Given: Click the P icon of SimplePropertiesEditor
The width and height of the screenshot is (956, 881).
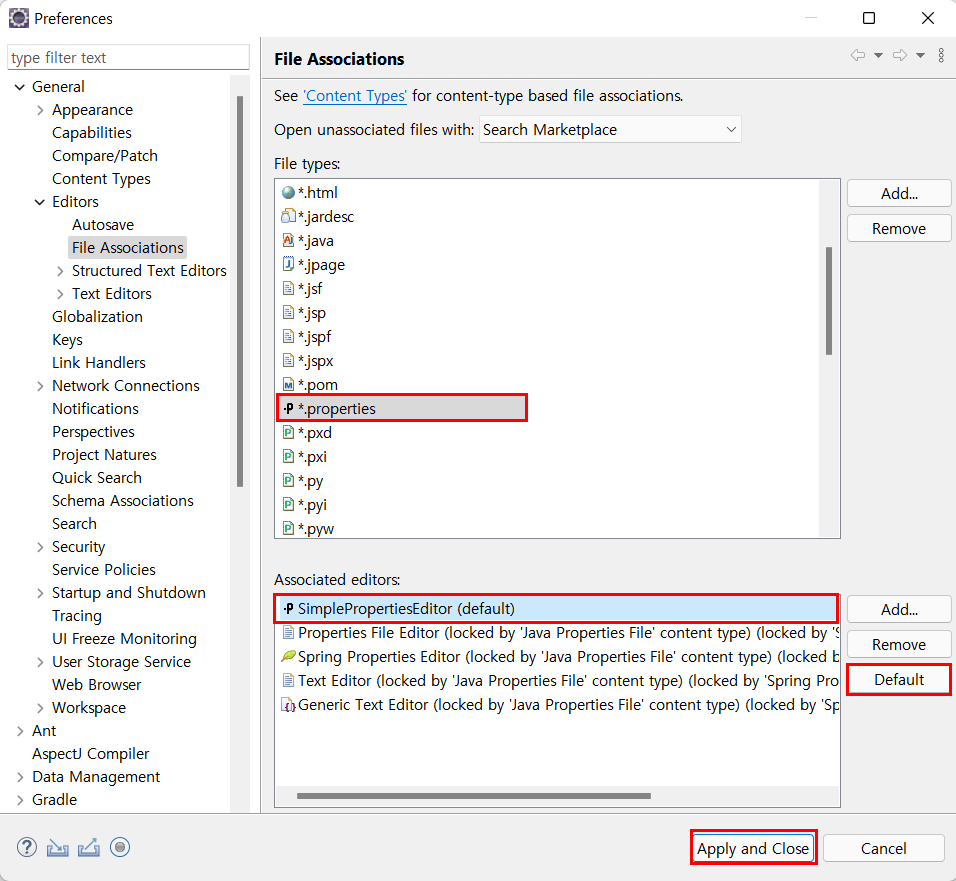Looking at the screenshot, I should click(x=288, y=608).
